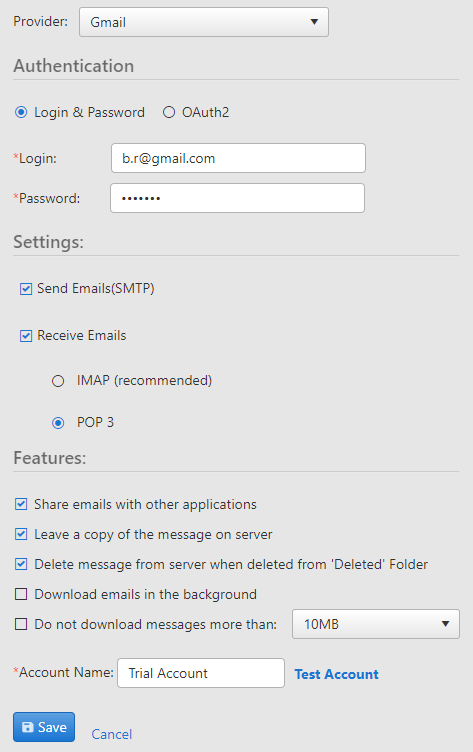This screenshot has height=752, width=473.
Task: Focus the Password input field
Action: [237, 198]
